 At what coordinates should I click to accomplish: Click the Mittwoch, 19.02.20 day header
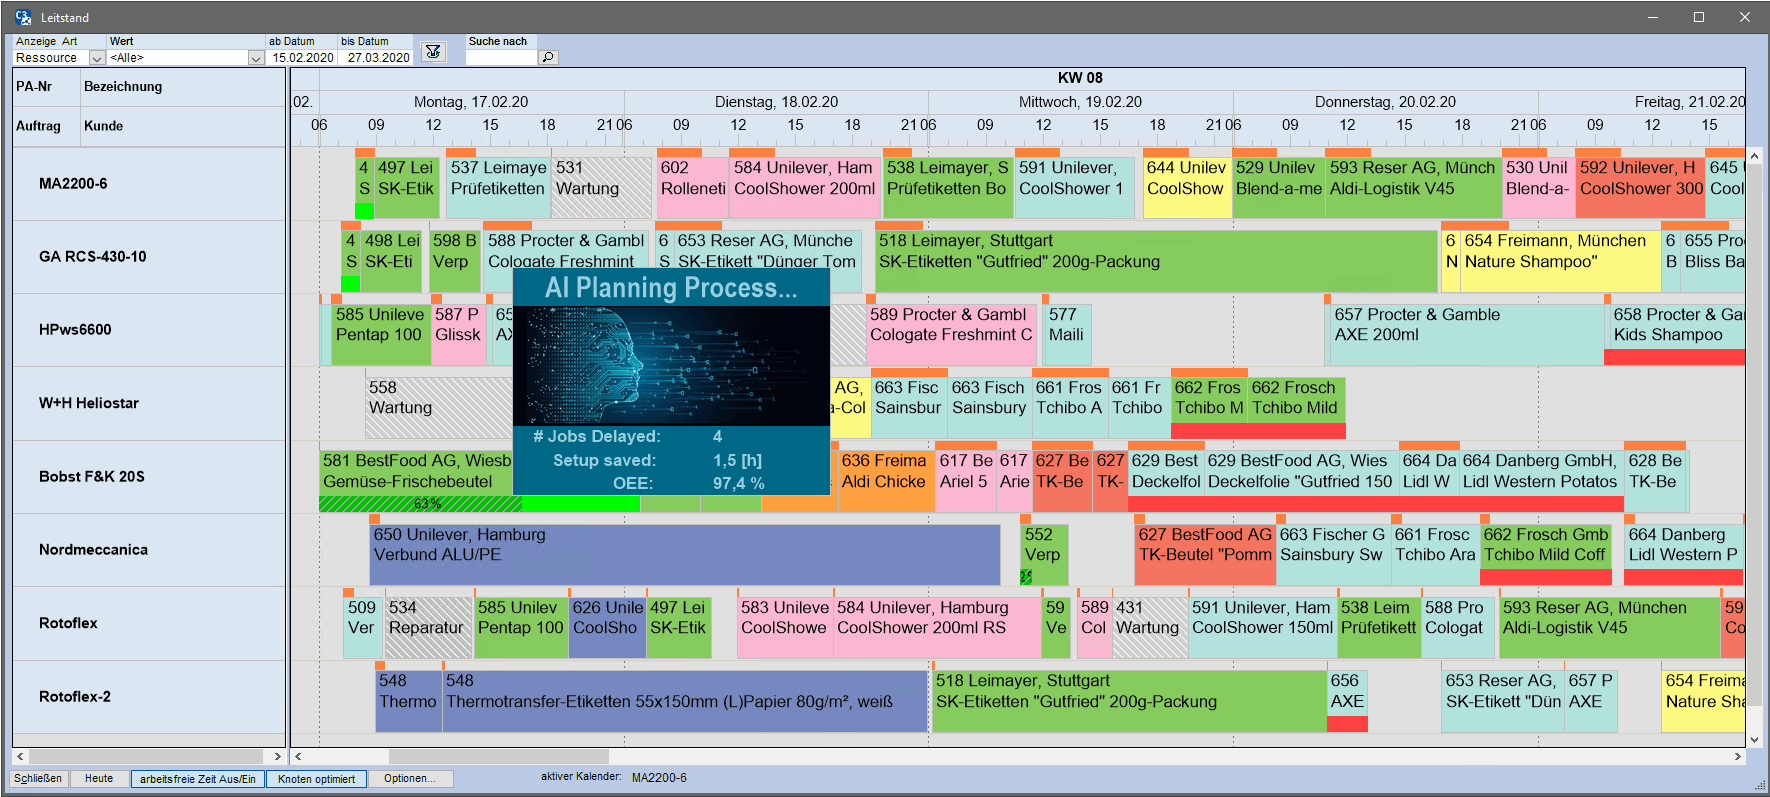pos(1080,102)
